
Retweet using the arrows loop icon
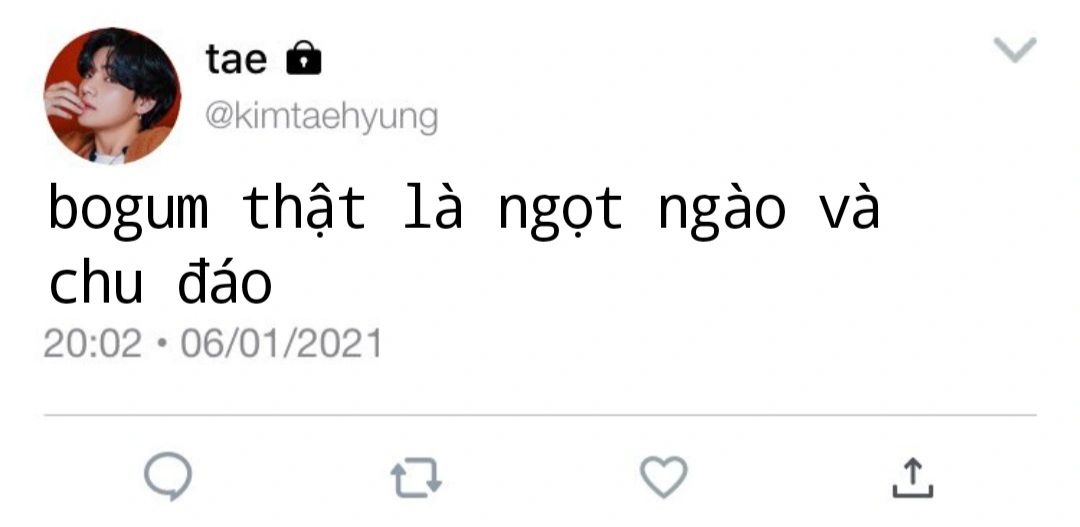(x=416, y=478)
